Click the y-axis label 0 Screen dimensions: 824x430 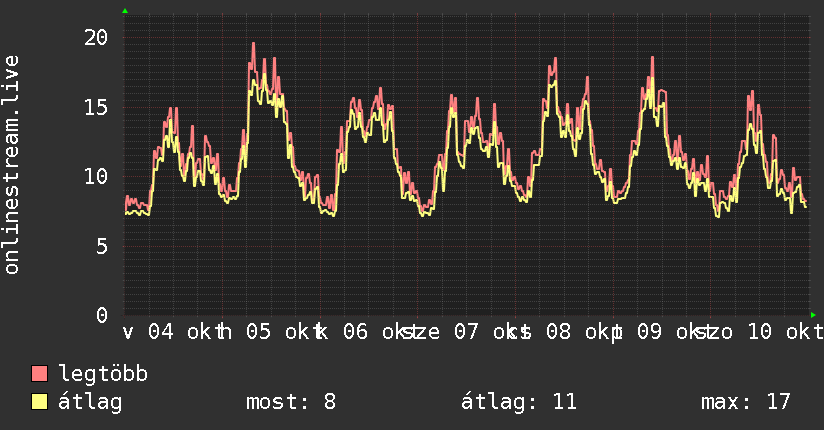102,315
